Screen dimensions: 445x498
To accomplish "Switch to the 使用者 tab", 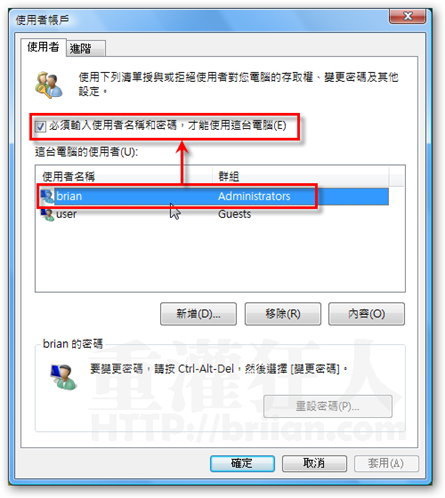I will [43, 47].
